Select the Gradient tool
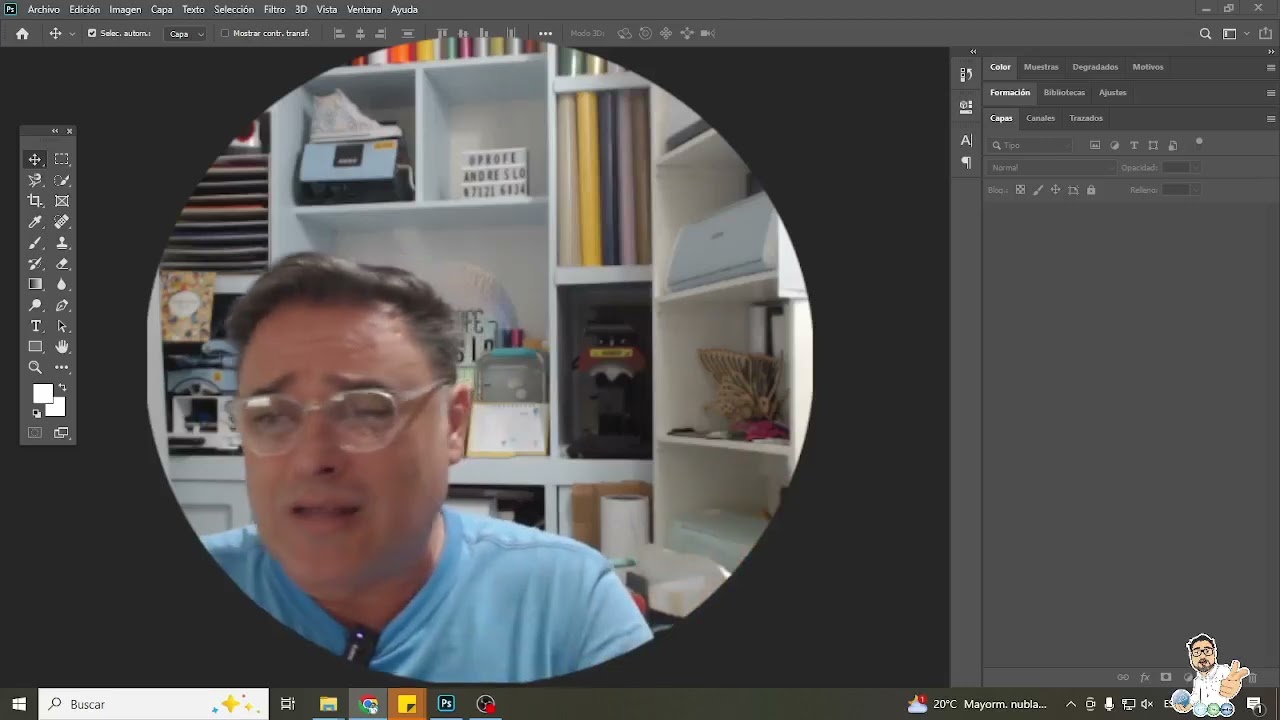 click(35, 285)
